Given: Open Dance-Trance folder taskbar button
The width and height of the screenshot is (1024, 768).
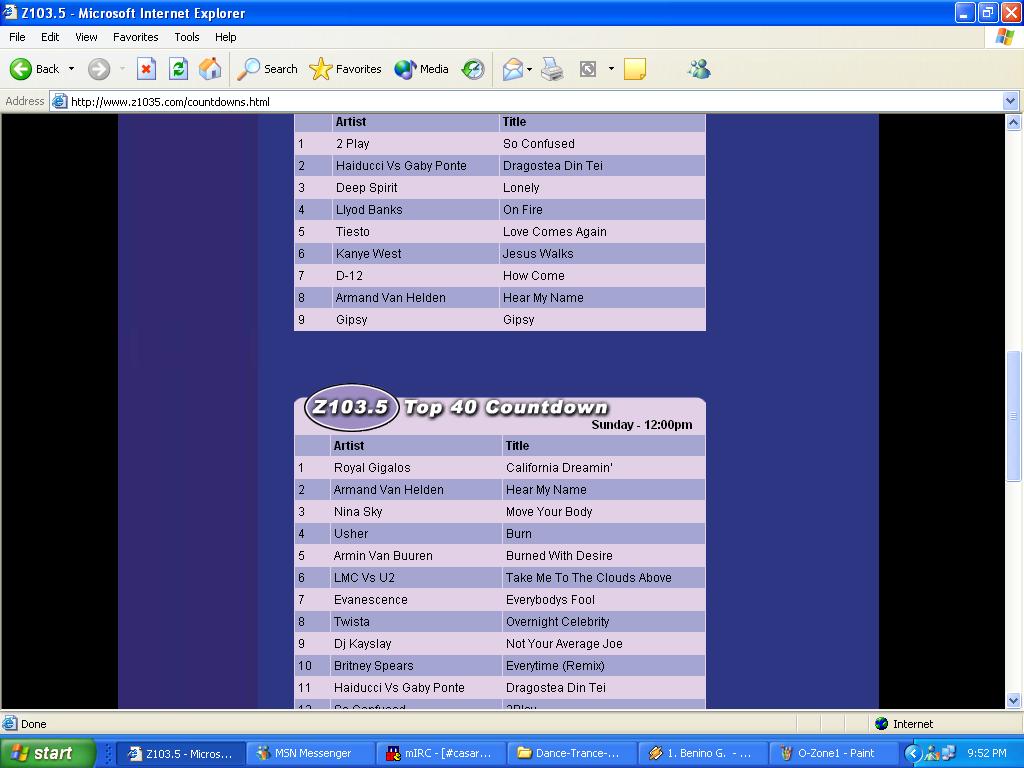Looking at the screenshot, I should [572, 753].
